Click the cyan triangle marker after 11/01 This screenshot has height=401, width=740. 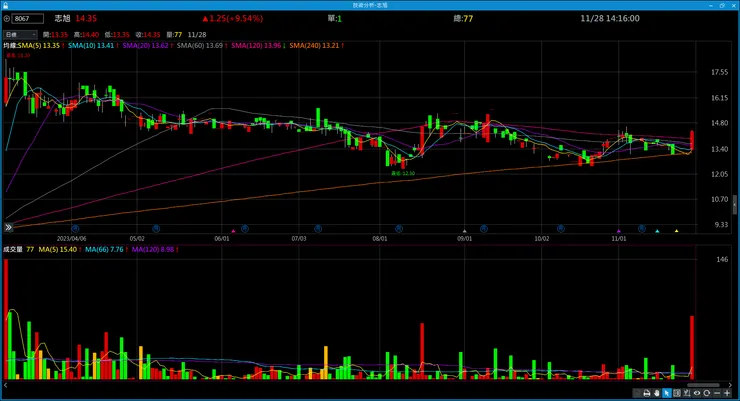pyautogui.click(x=657, y=231)
